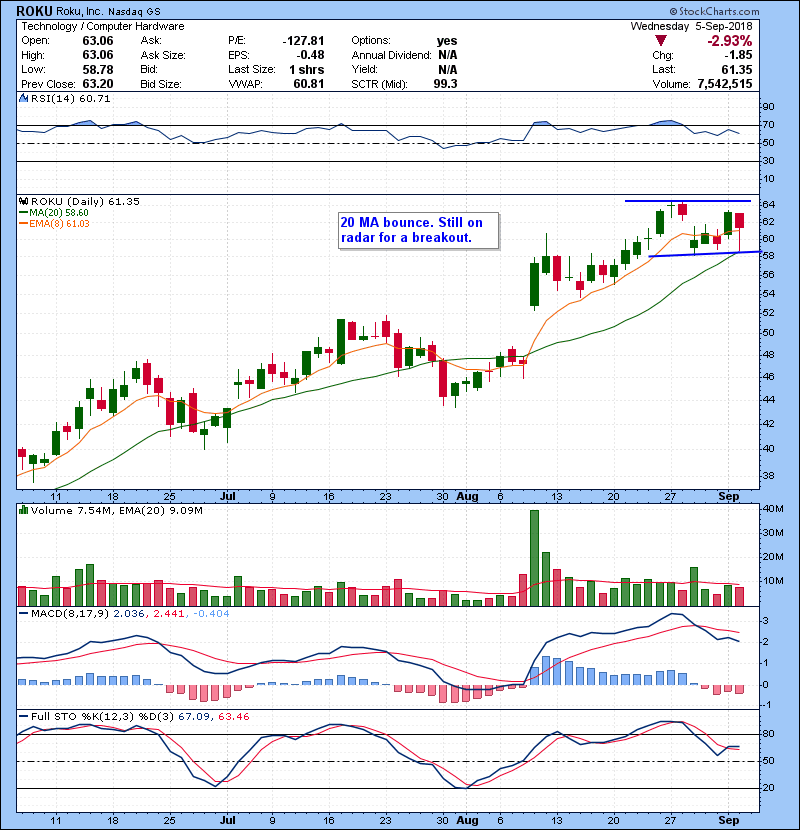The image size is (800, 830).
Task: Click the "Ask:" label
Action: coord(151,41)
